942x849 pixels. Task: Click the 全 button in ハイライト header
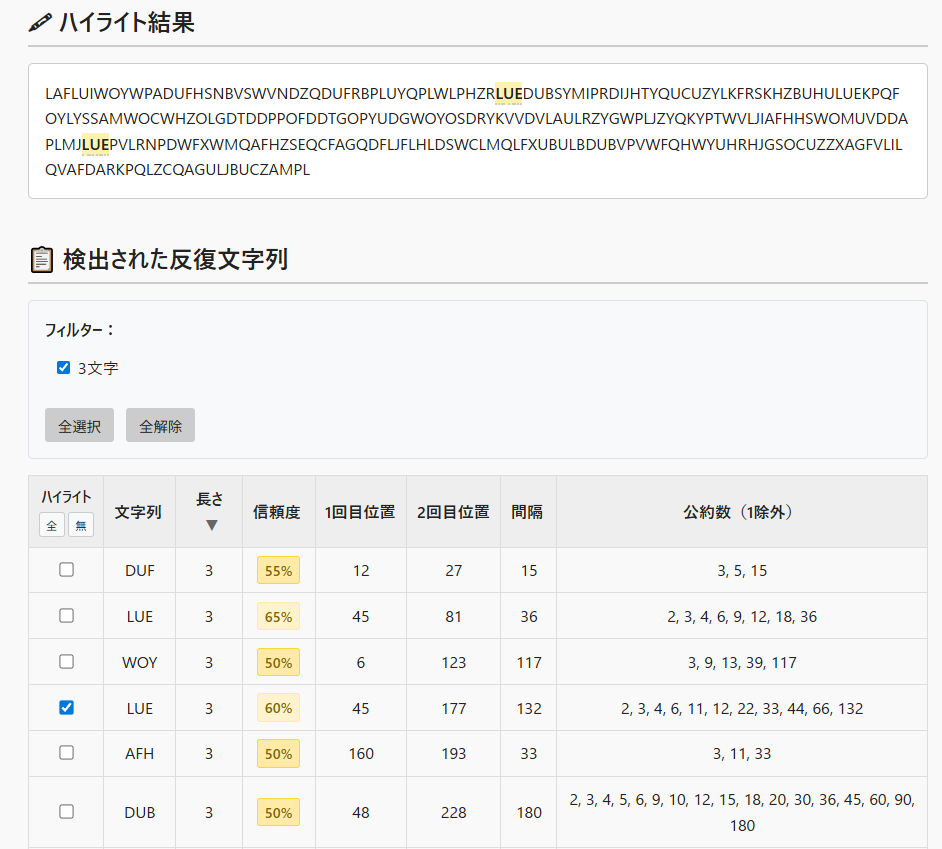pyautogui.click(x=52, y=524)
